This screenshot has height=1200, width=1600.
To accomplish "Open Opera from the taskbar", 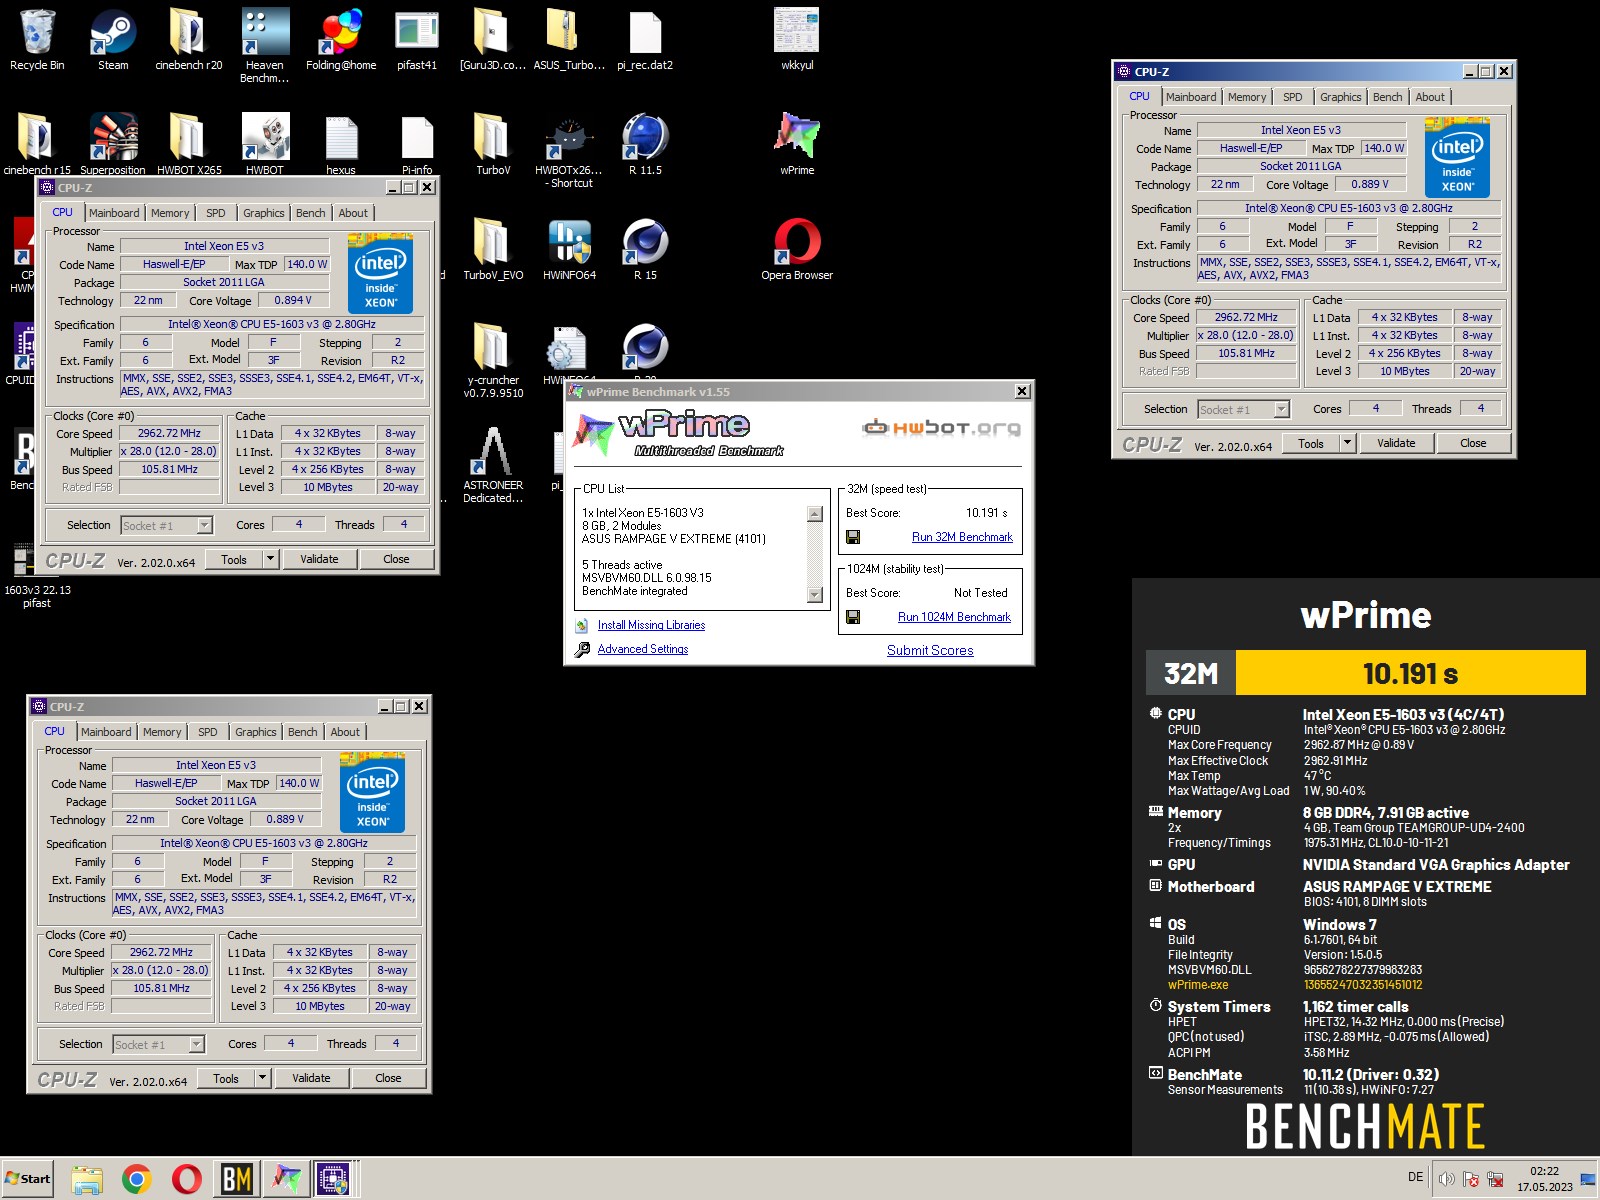I will [187, 1180].
